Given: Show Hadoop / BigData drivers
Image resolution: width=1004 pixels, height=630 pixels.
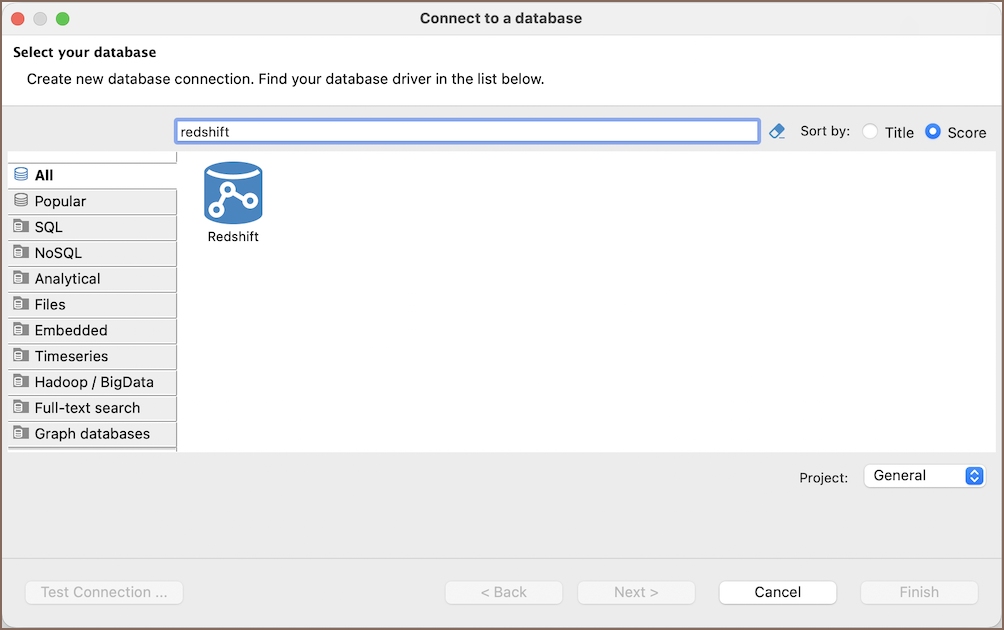Looking at the screenshot, I should pyautogui.click(x=93, y=382).
